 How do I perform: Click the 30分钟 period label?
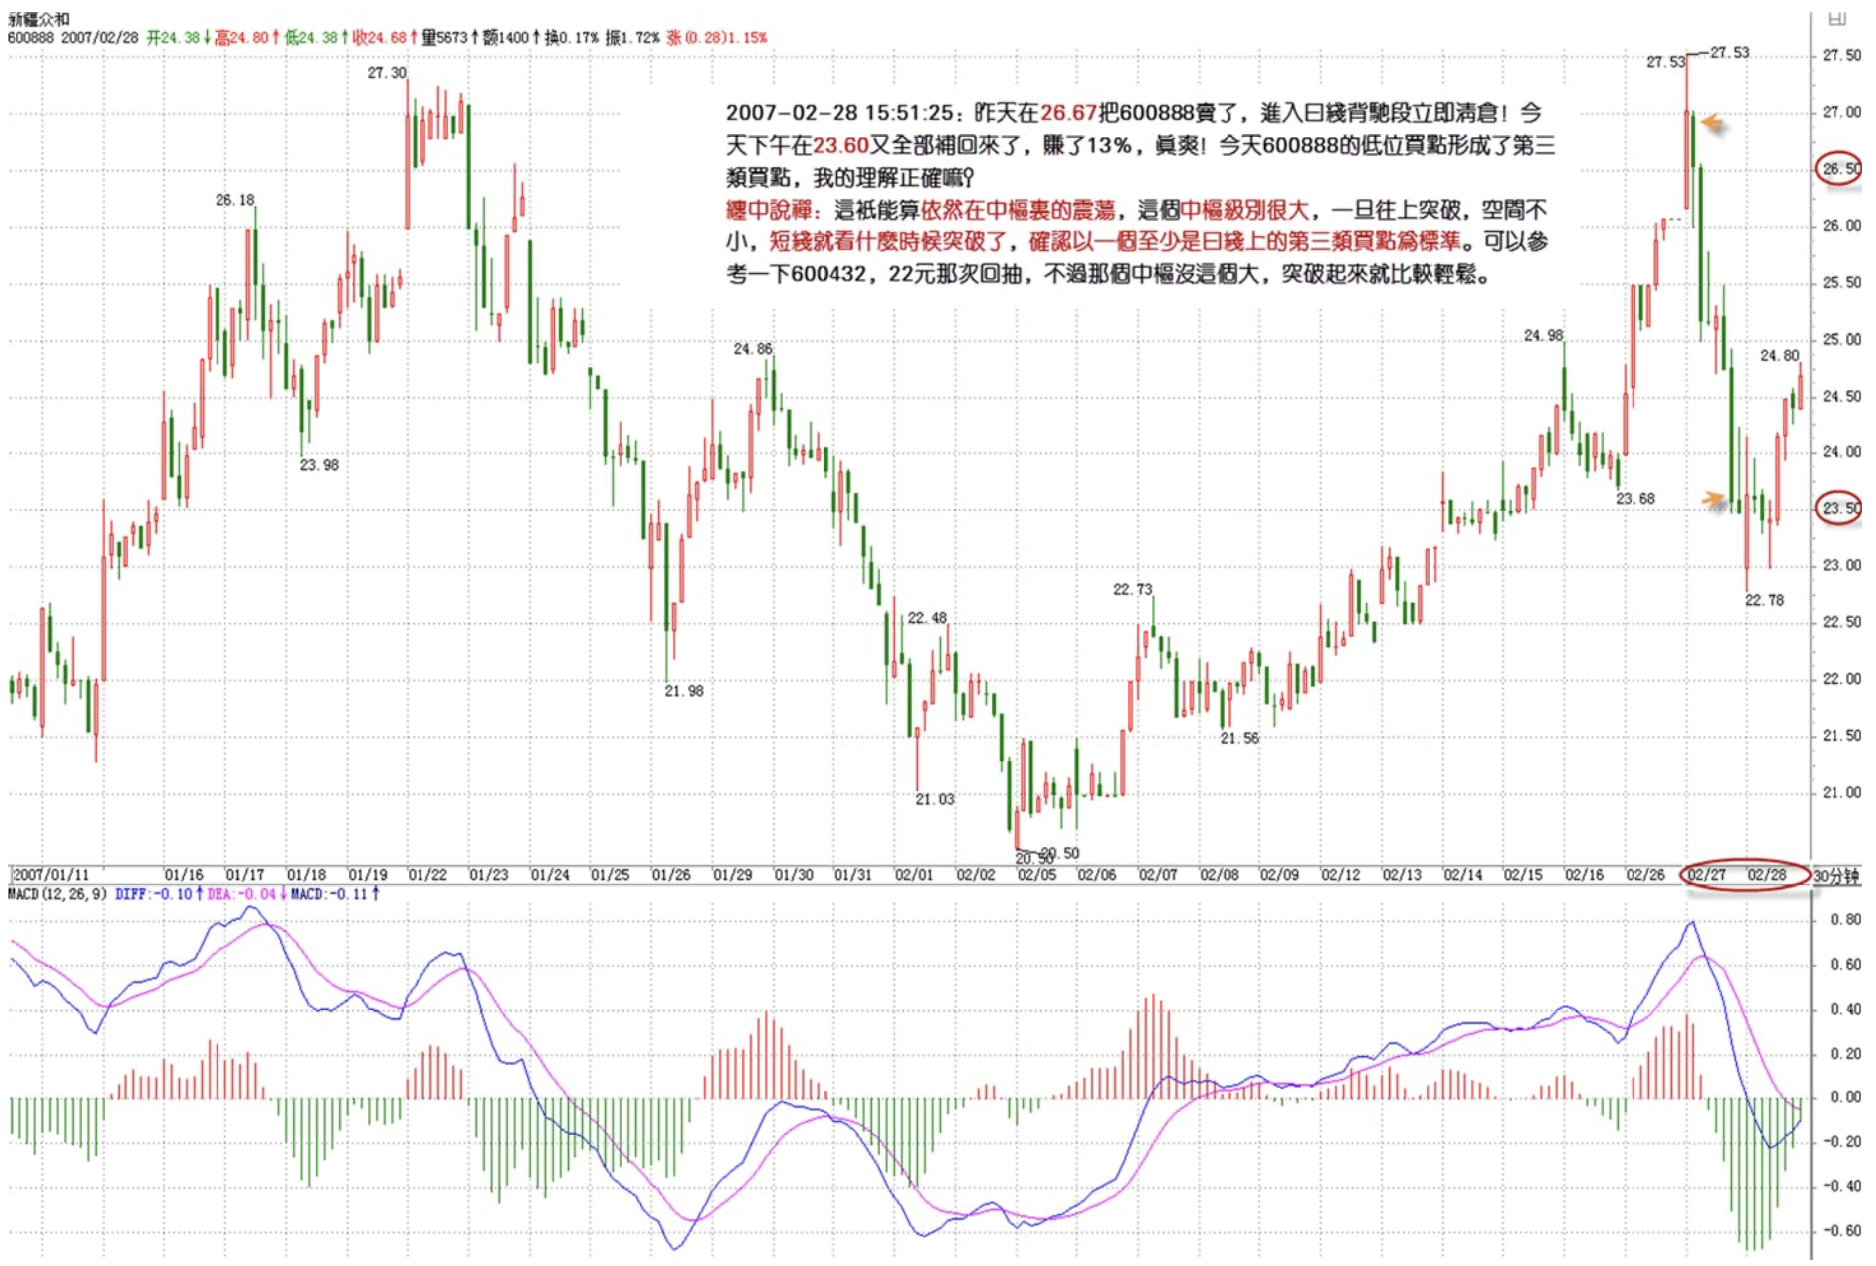coord(1836,876)
